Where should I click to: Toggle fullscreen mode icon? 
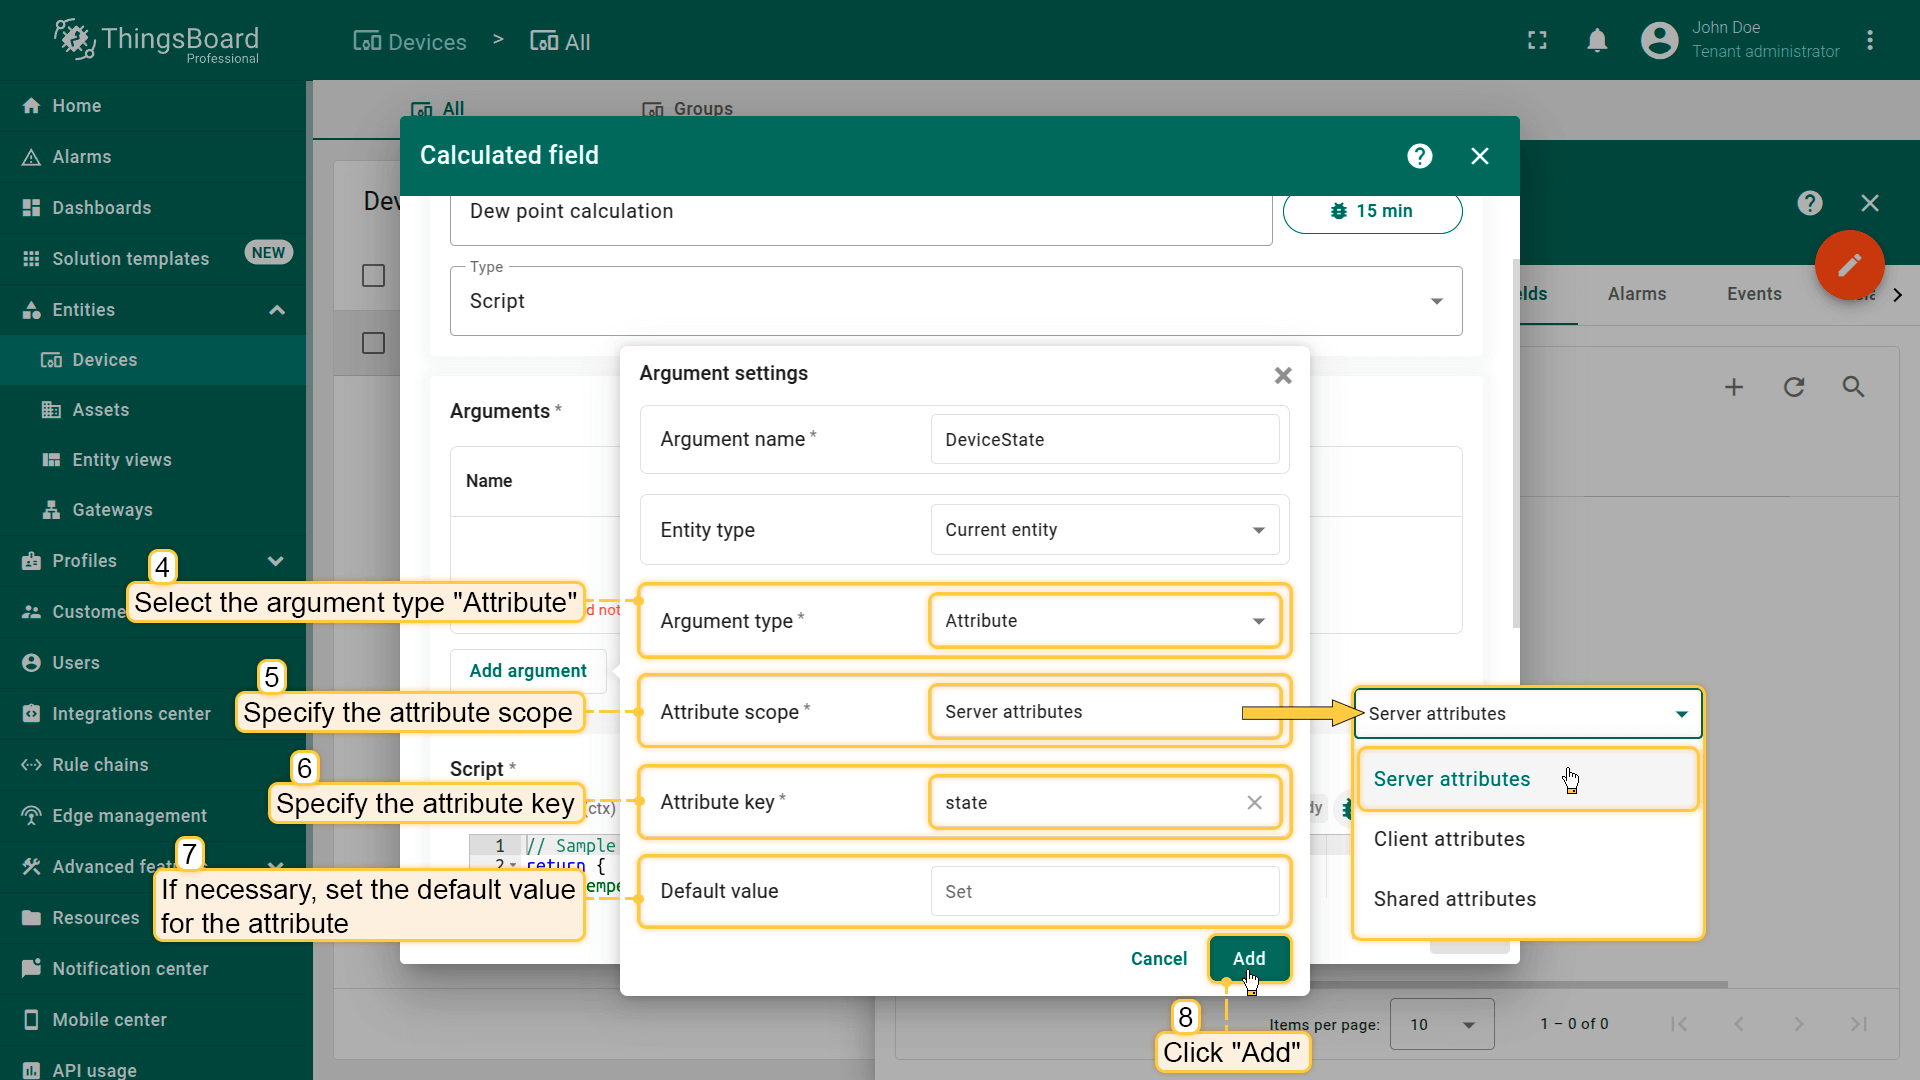point(1537,41)
